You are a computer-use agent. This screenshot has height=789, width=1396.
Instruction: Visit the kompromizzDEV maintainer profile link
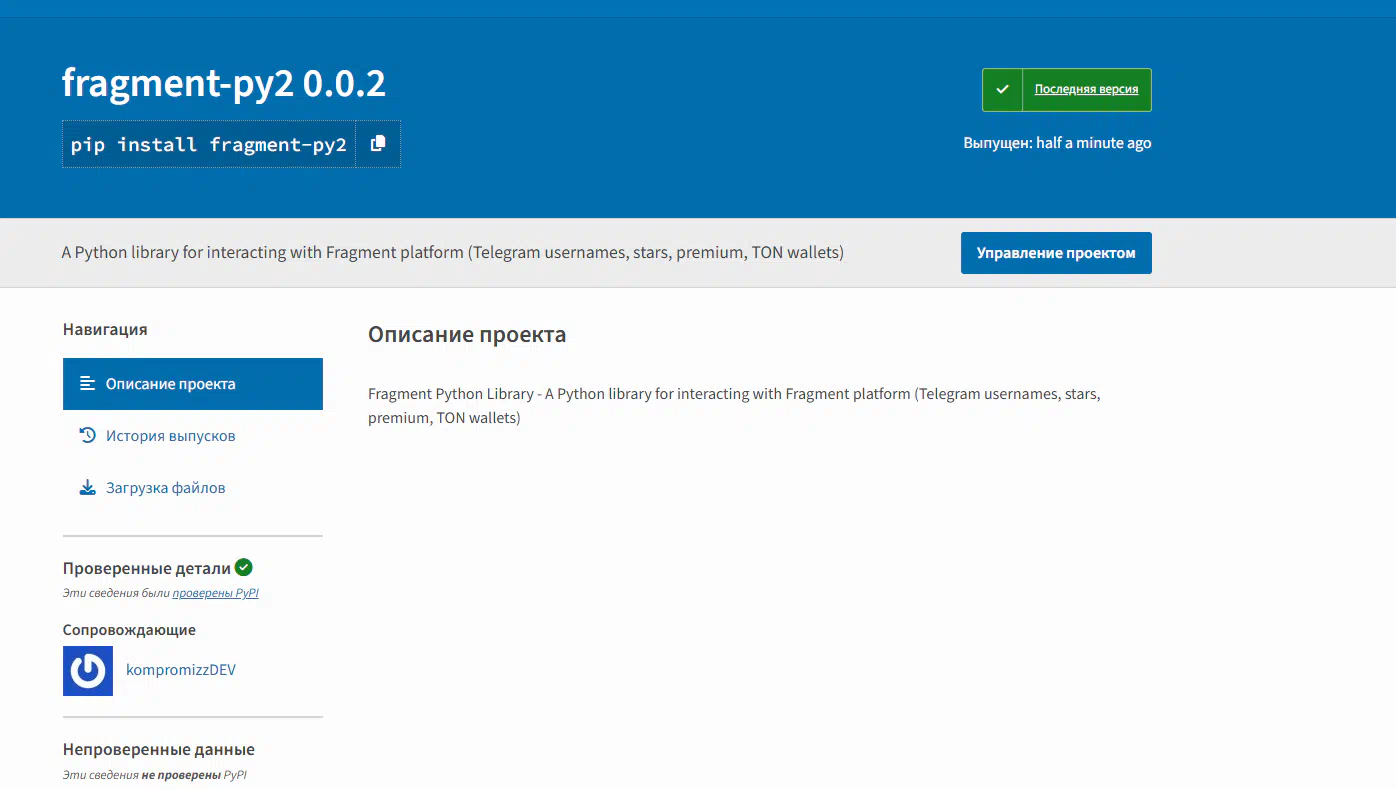coord(181,670)
